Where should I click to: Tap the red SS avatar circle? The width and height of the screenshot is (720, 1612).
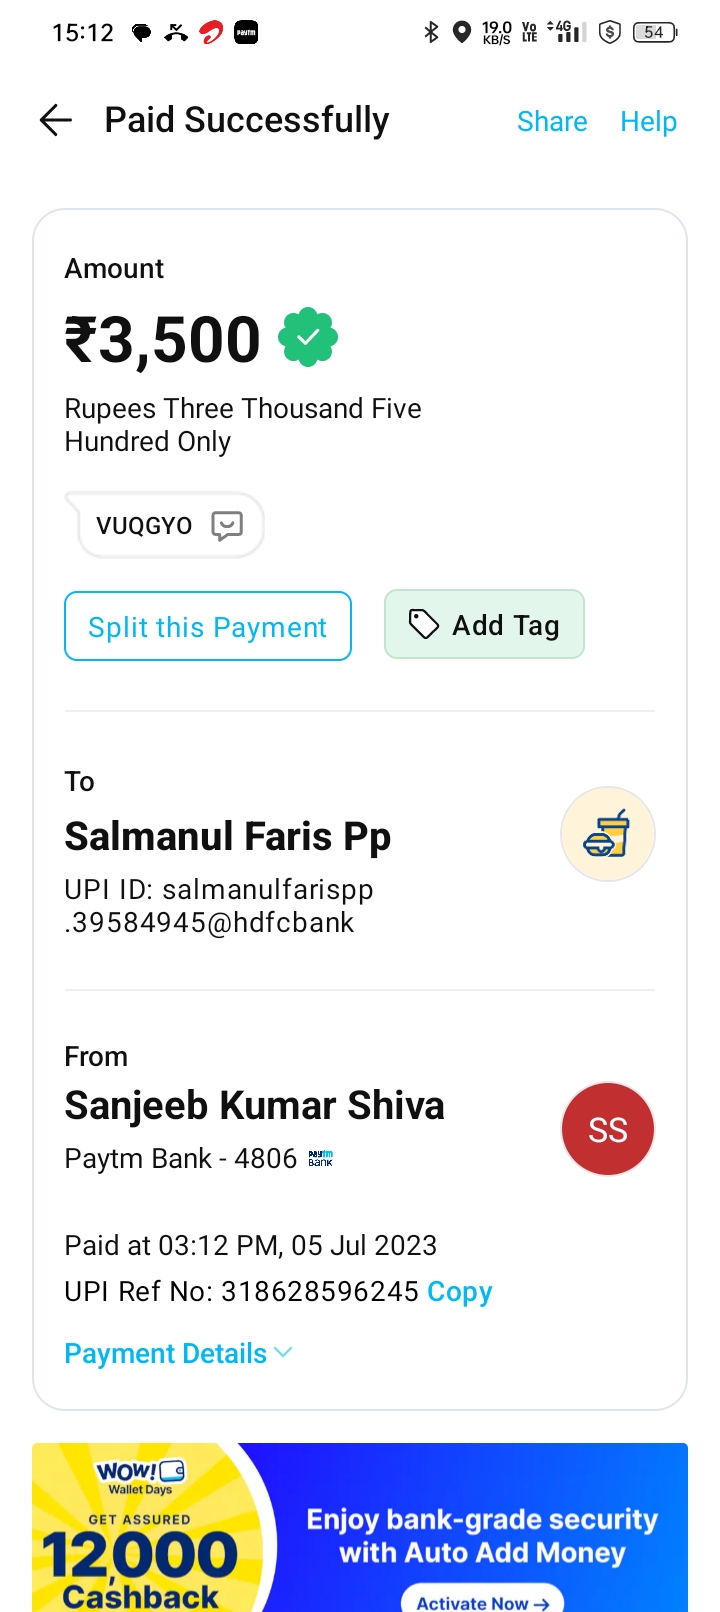(607, 1129)
